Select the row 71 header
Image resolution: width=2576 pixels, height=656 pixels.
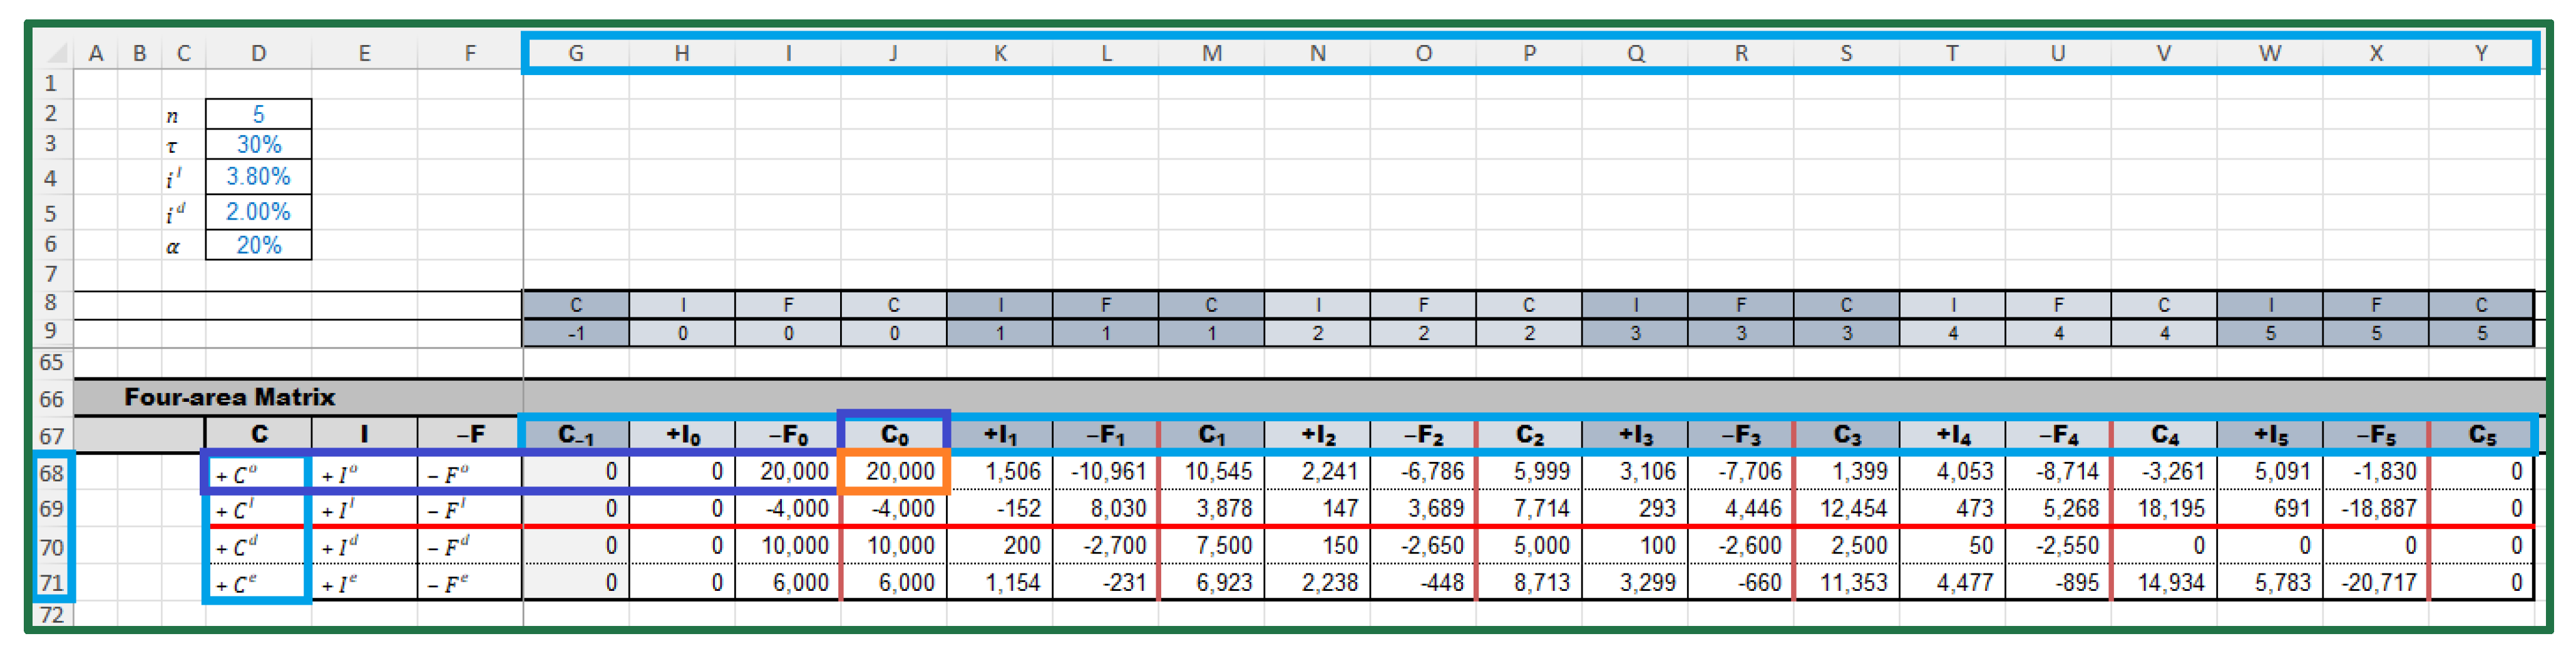pyautogui.click(x=52, y=582)
